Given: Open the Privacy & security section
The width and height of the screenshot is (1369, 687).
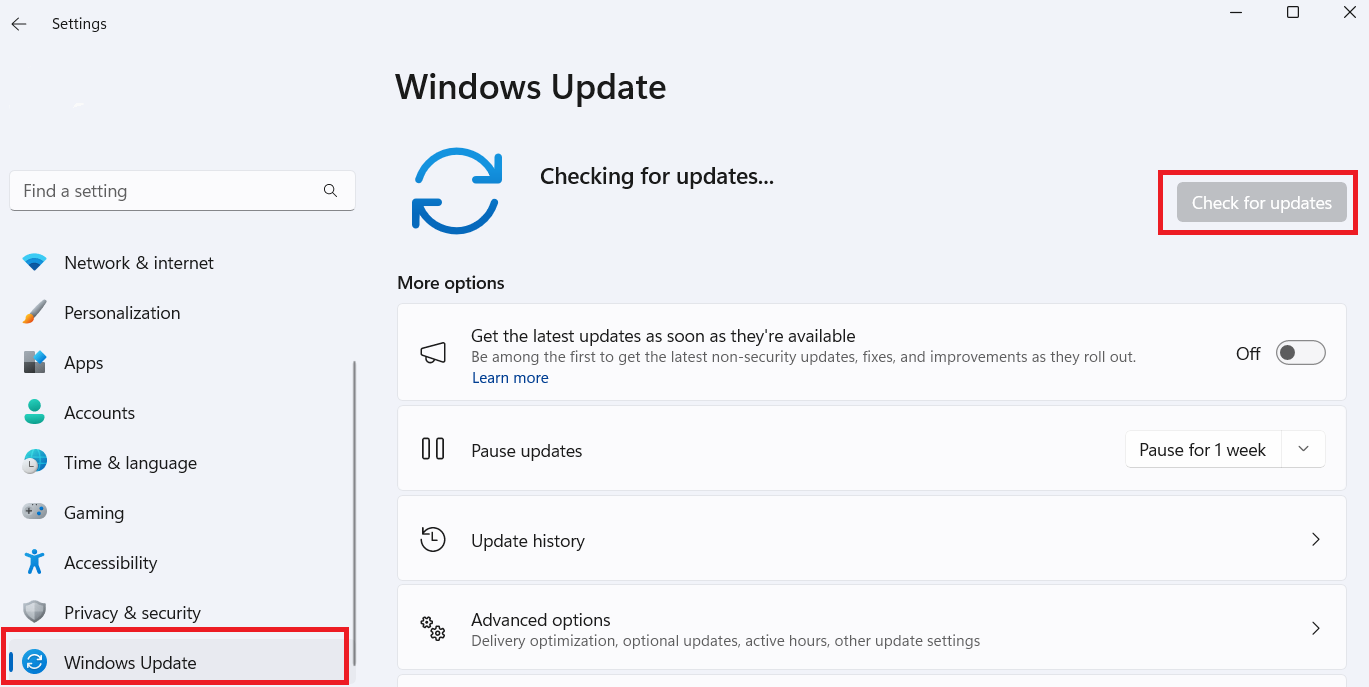Looking at the screenshot, I should click(x=177, y=613).
